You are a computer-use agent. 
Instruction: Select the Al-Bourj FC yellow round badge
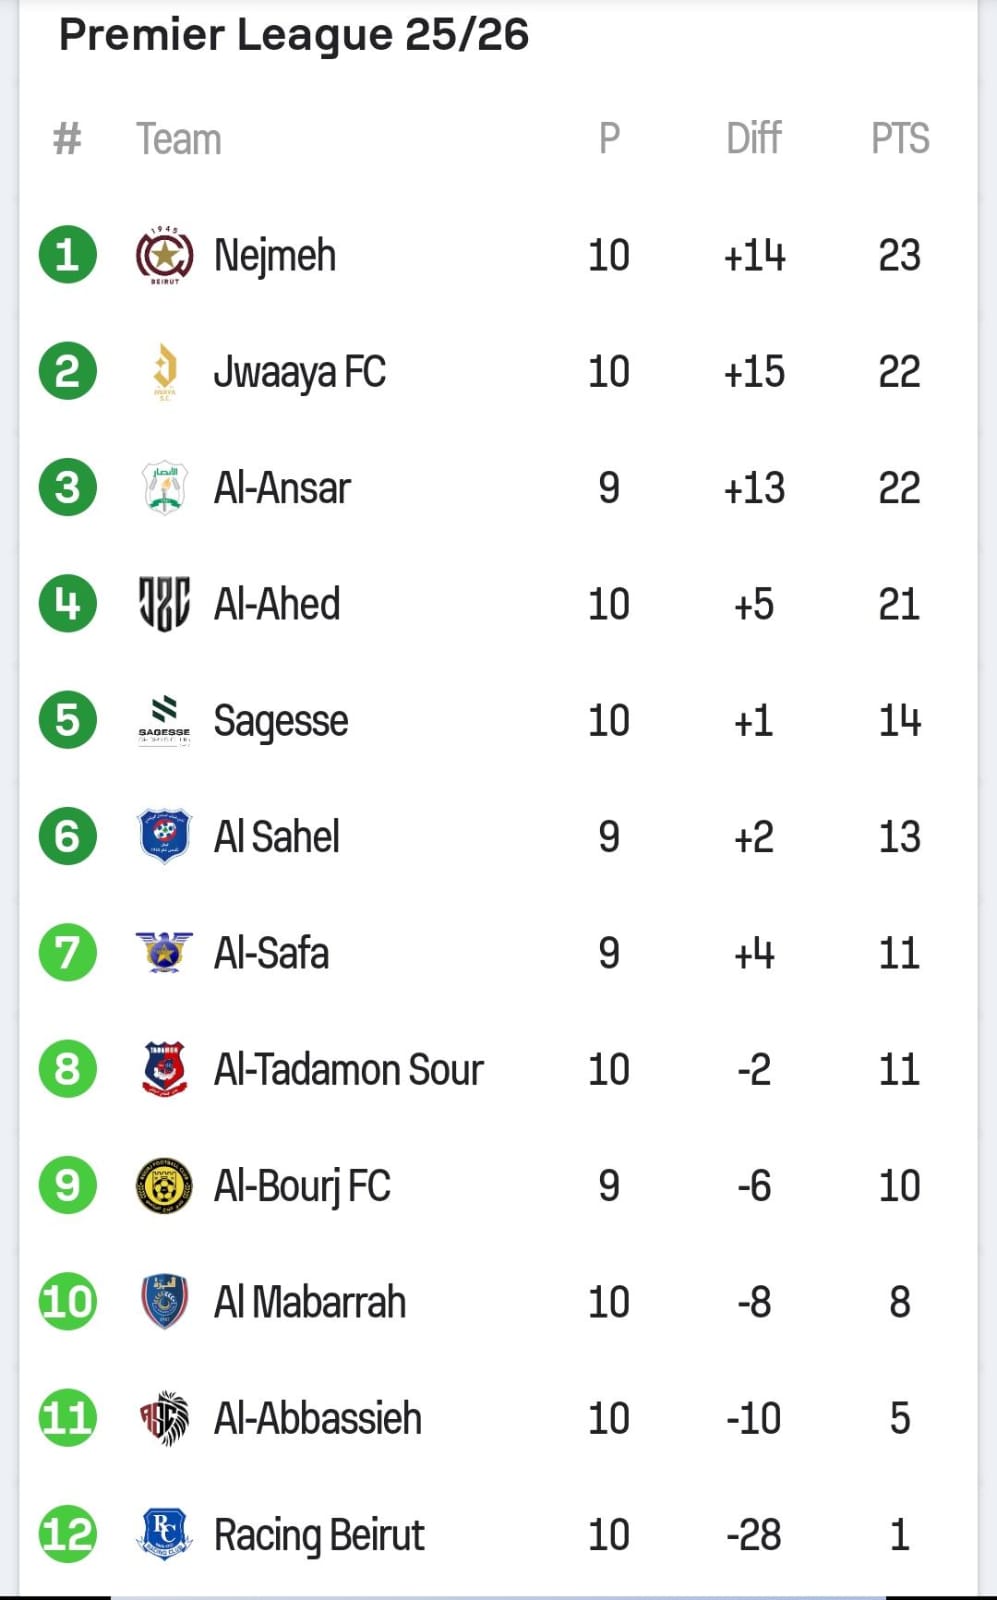click(164, 1185)
